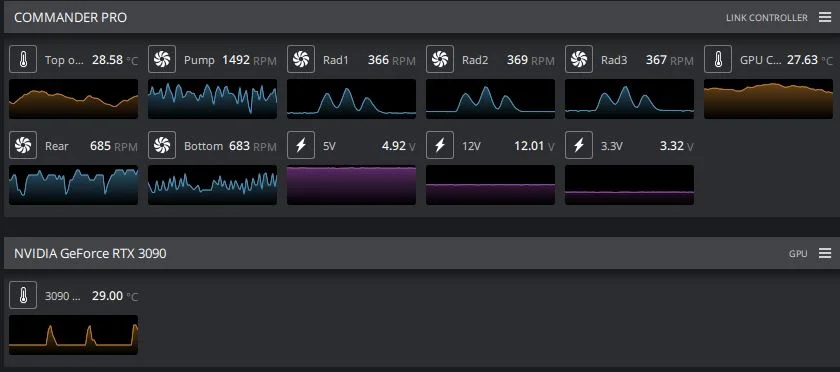840x372 pixels.
Task: Click the GPU C... thermometer icon
Action: (x=718, y=59)
